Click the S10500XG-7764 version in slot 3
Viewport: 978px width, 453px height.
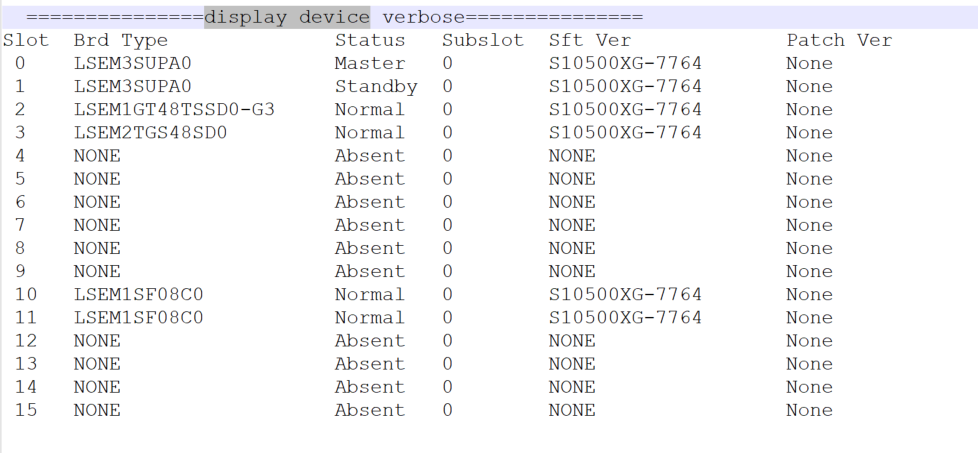click(625, 132)
